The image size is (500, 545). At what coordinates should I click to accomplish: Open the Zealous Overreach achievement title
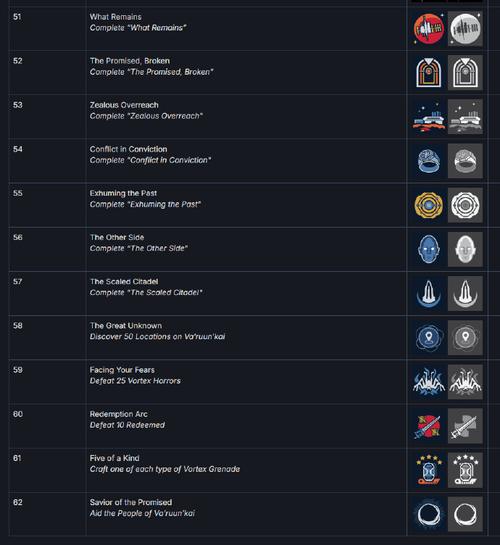(x=124, y=105)
